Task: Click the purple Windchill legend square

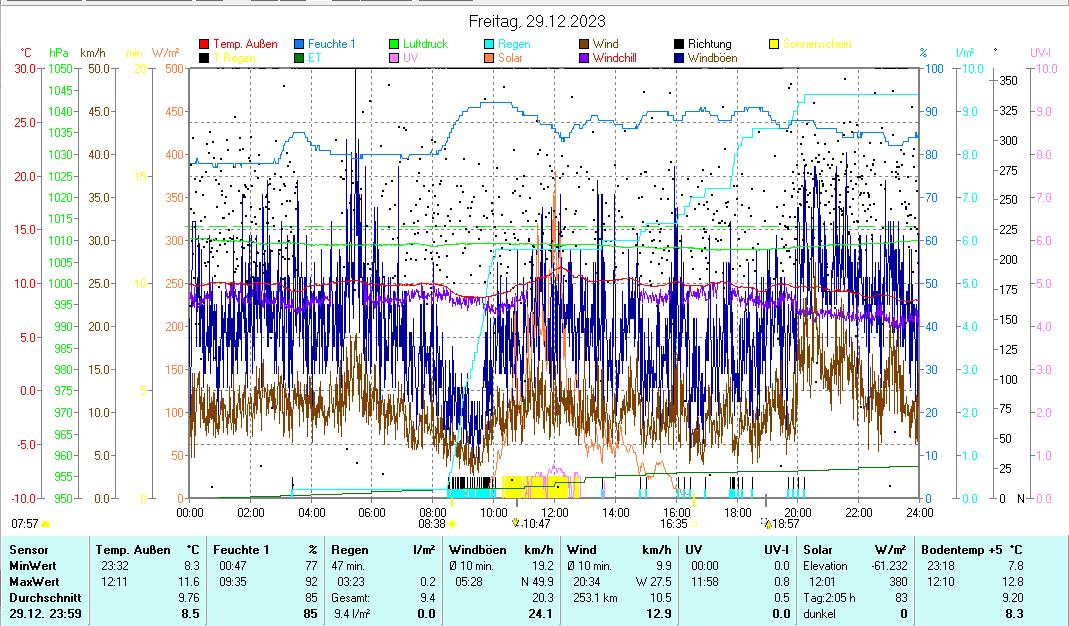Action: (x=584, y=58)
